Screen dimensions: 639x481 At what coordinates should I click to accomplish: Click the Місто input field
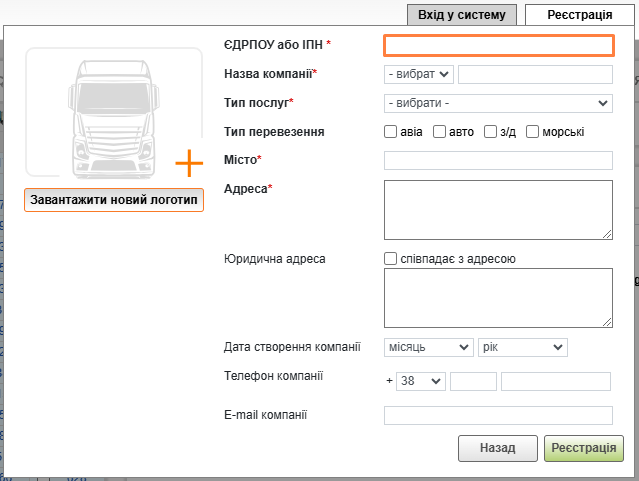click(x=498, y=160)
